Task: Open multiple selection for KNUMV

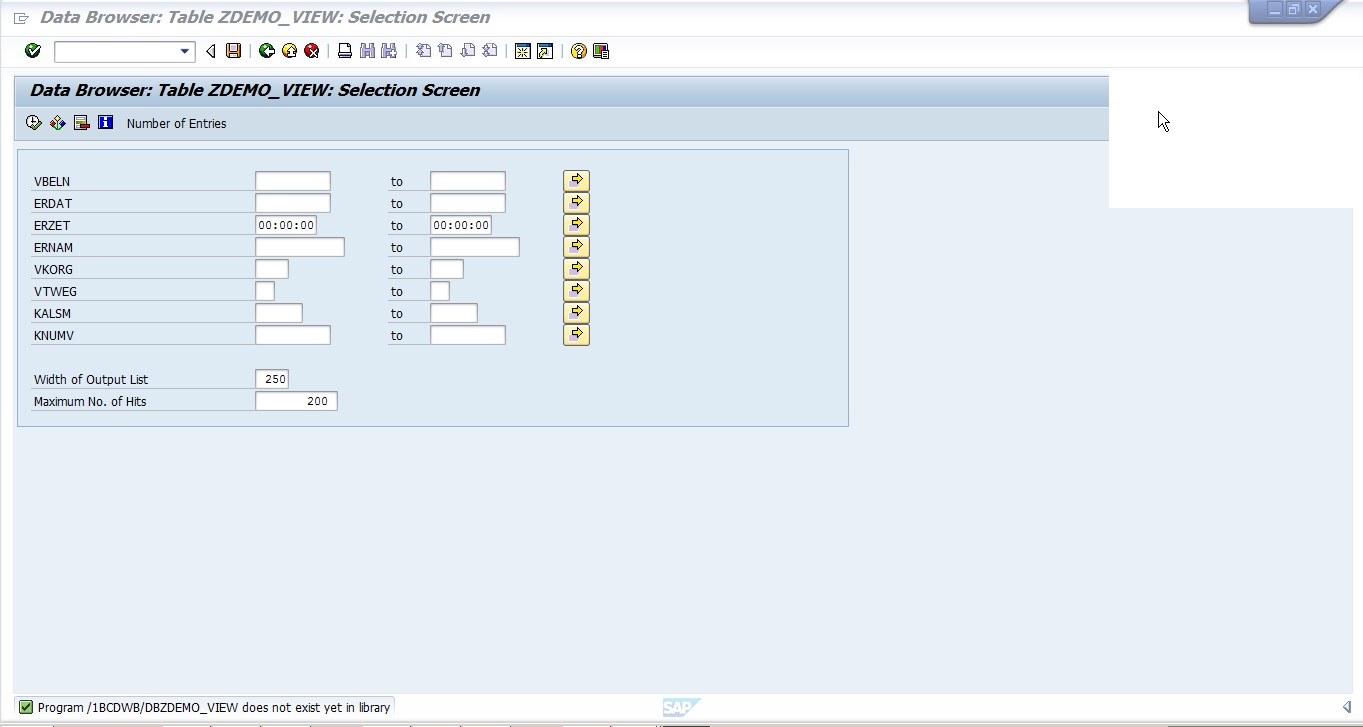Action: [576, 334]
